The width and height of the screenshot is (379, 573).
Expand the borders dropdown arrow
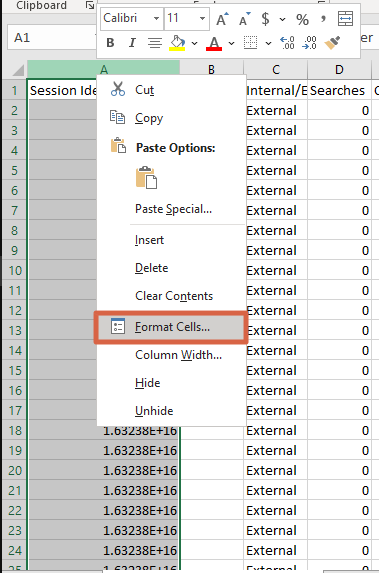coord(268,43)
